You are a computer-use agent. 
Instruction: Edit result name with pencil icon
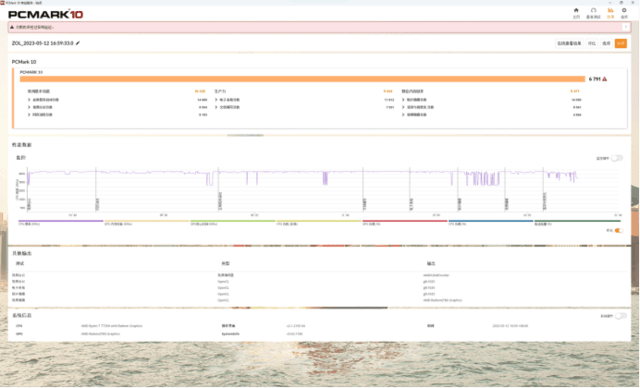78,43
